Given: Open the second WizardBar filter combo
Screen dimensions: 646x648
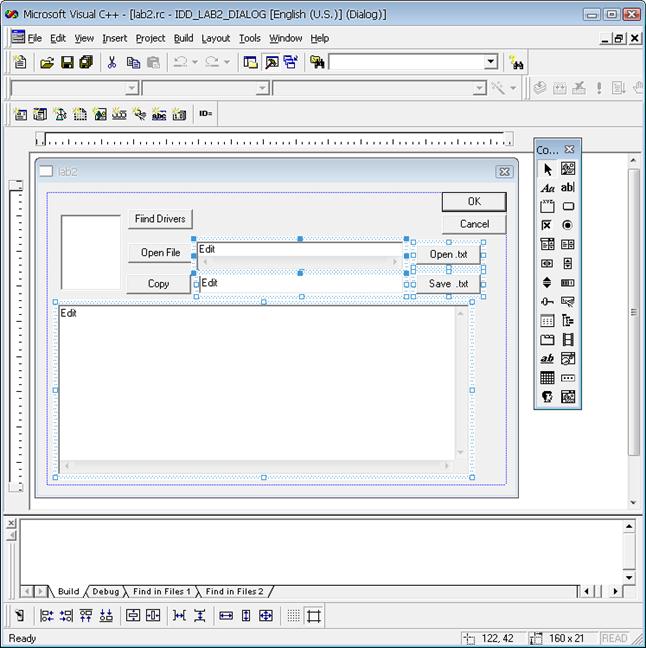Looking at the screenshot, I should 205,88.
